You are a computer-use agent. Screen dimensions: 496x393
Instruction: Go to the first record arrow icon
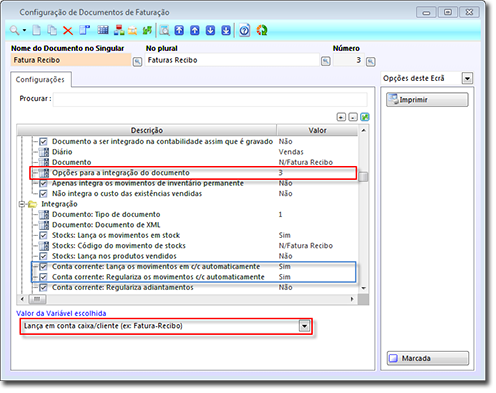(179, 30)
